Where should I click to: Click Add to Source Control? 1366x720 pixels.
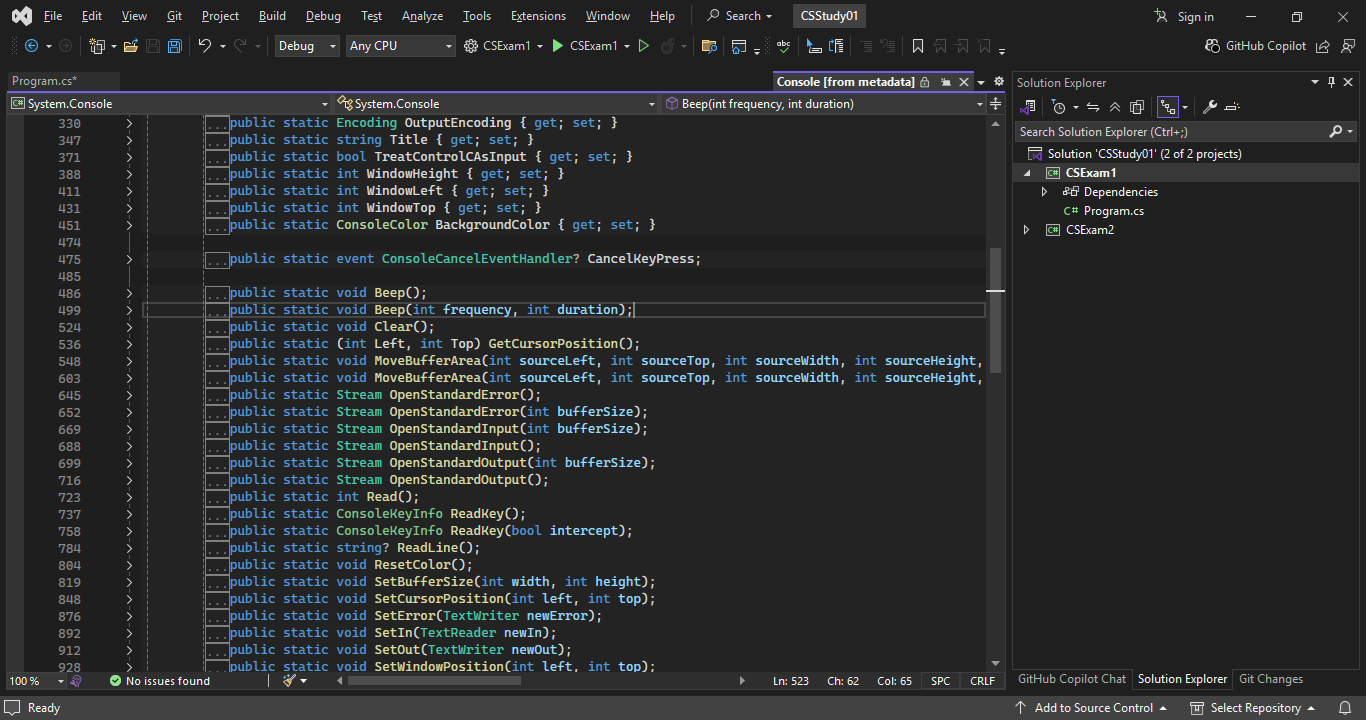point(1093,708)
